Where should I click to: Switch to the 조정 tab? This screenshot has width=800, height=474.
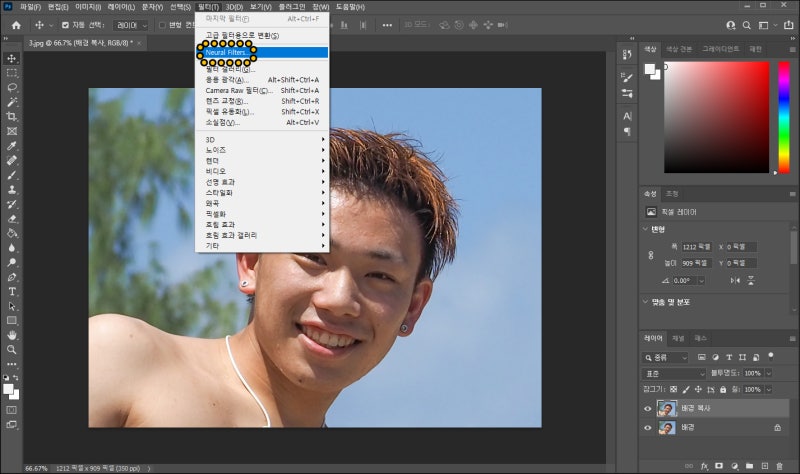(672, 194)
